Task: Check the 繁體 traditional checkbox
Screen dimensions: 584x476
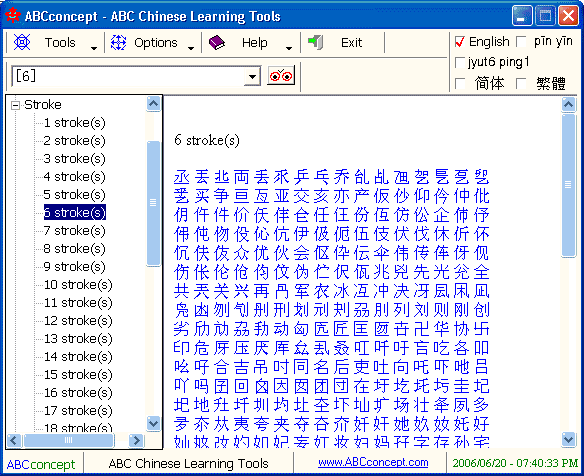Action: [521, 83]
